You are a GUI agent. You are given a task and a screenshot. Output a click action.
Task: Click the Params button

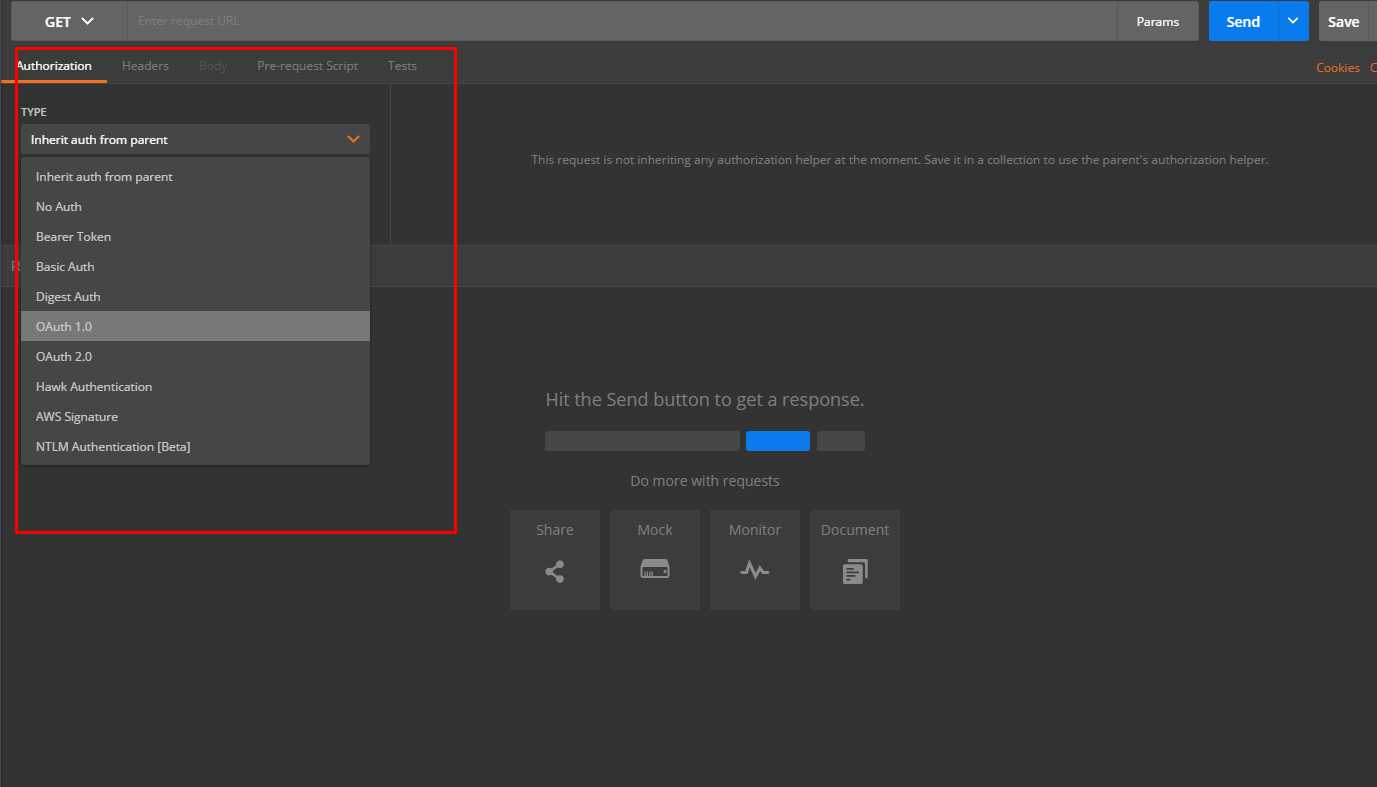click(1157, 20)
